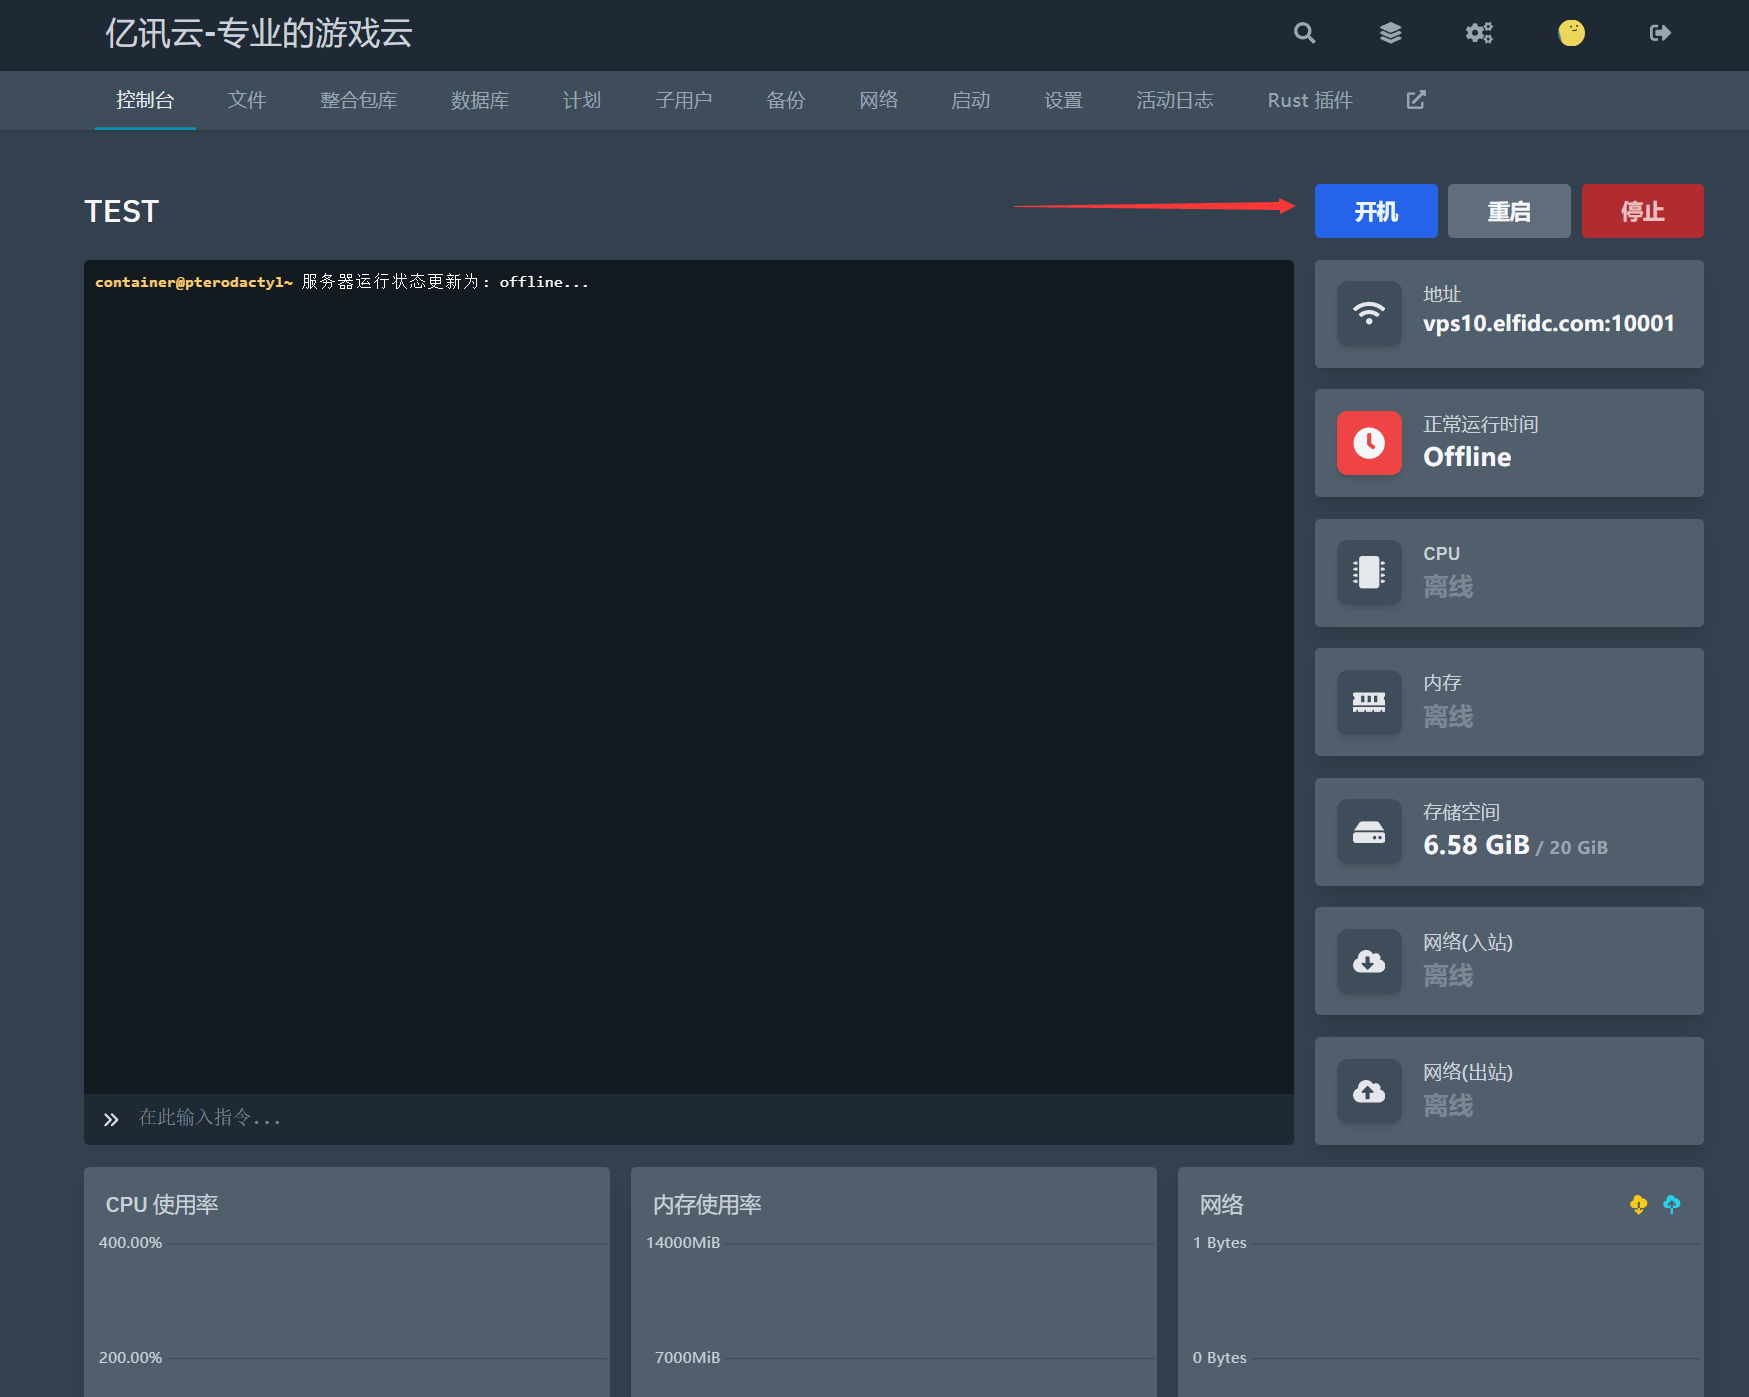Switch to the 网络 tab
The height and width of the screenshot is (1397, 1749).
click(x=879, y=100)
